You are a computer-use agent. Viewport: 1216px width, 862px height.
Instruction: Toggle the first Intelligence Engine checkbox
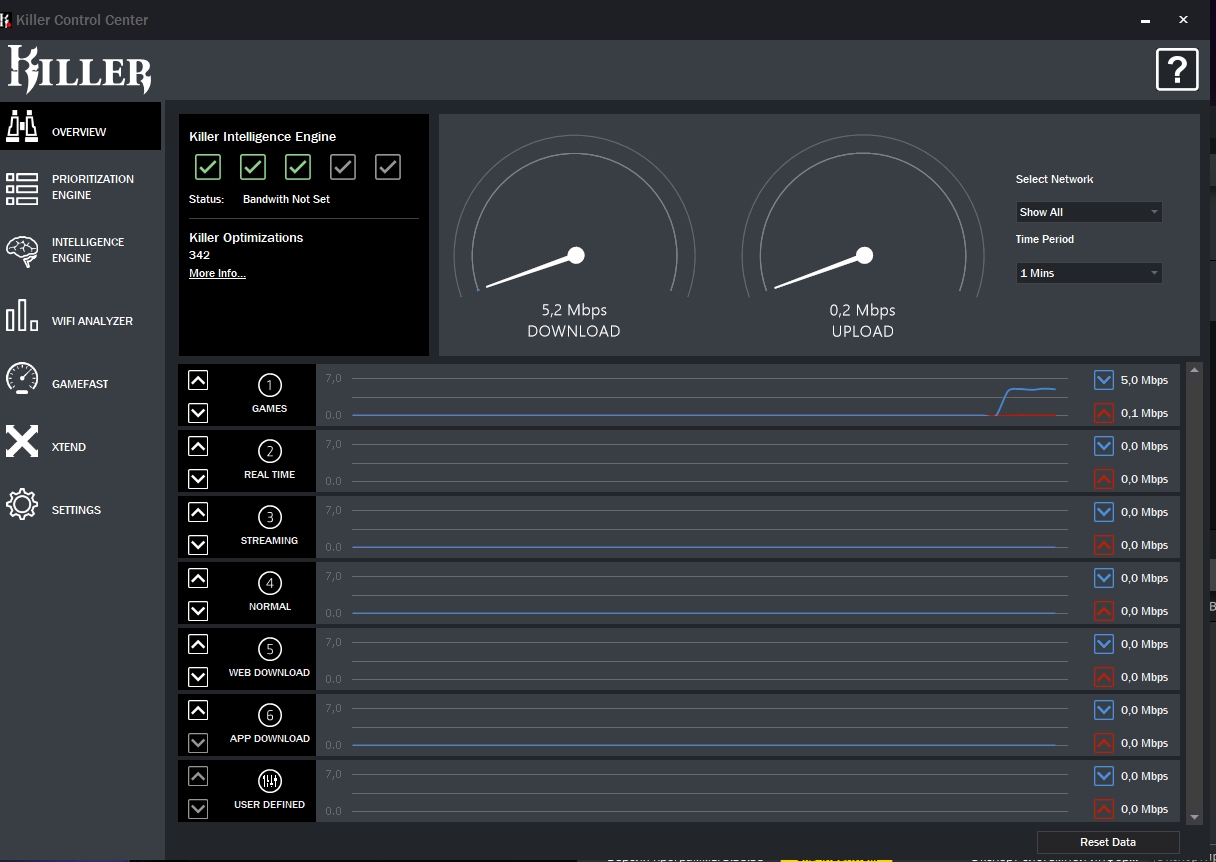208,167
